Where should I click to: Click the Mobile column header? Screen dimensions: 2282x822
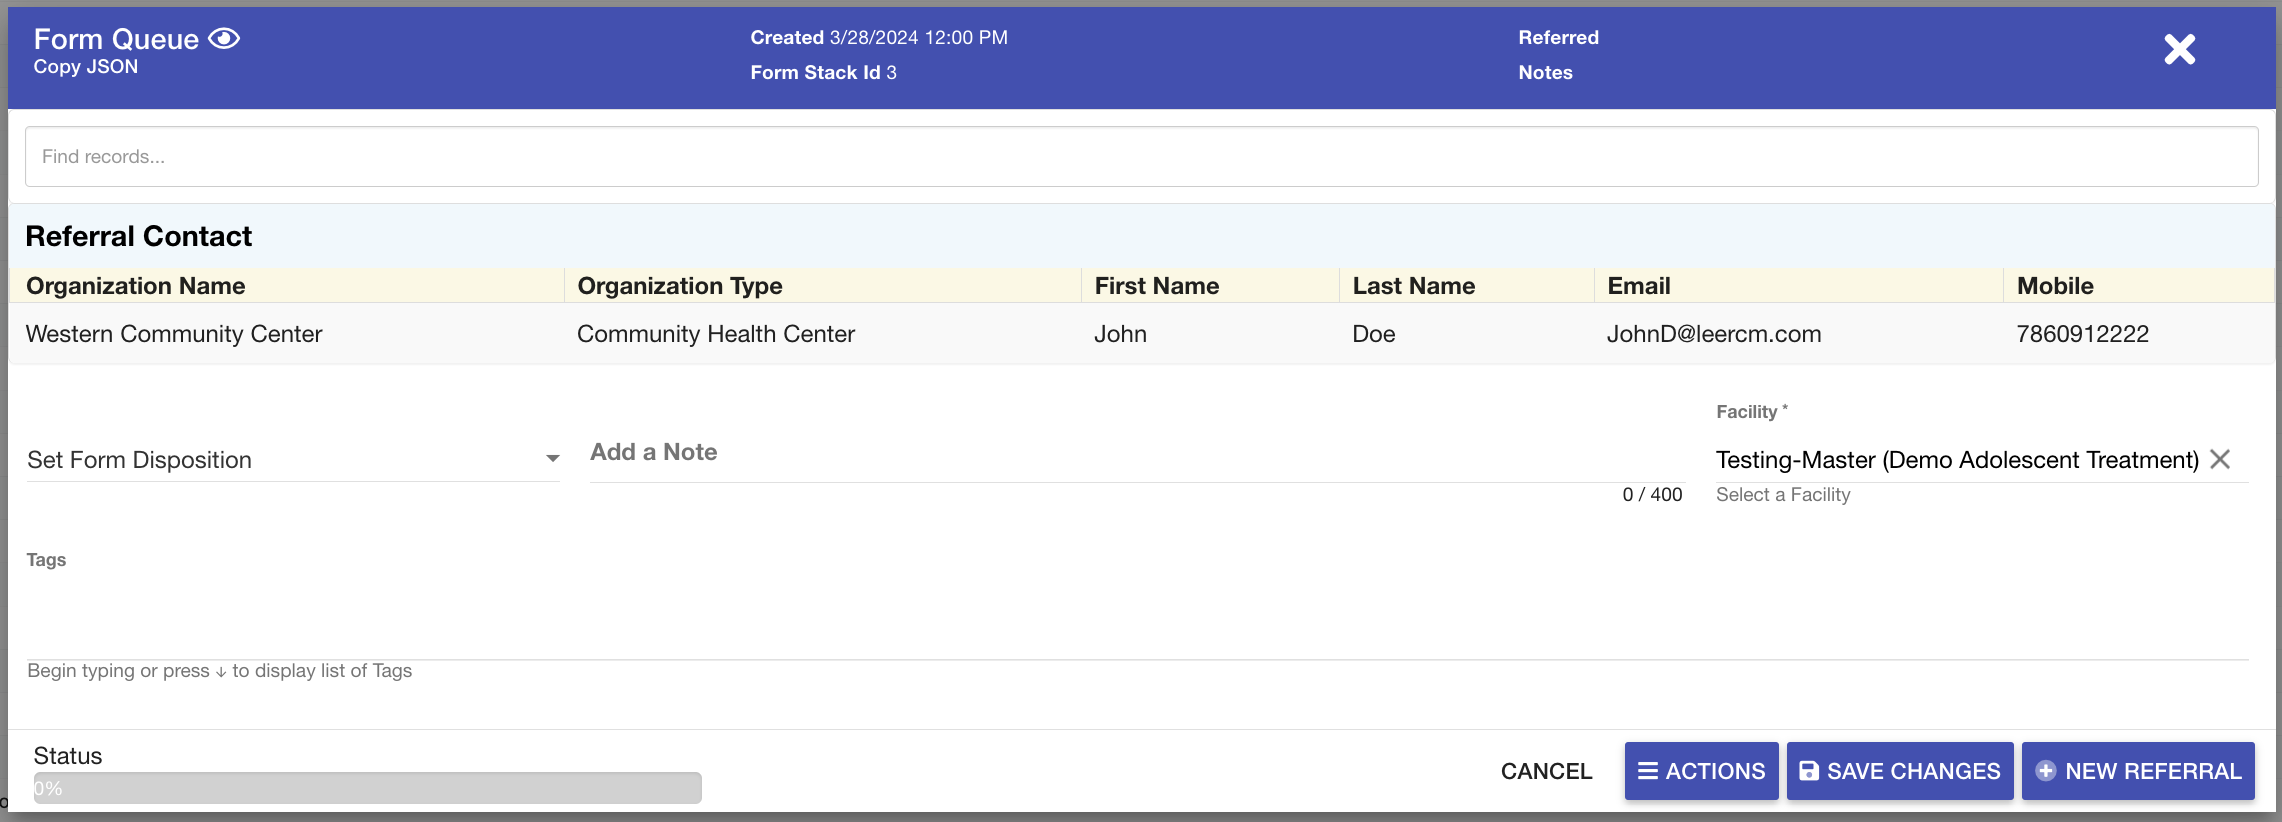click(2055, 286)
